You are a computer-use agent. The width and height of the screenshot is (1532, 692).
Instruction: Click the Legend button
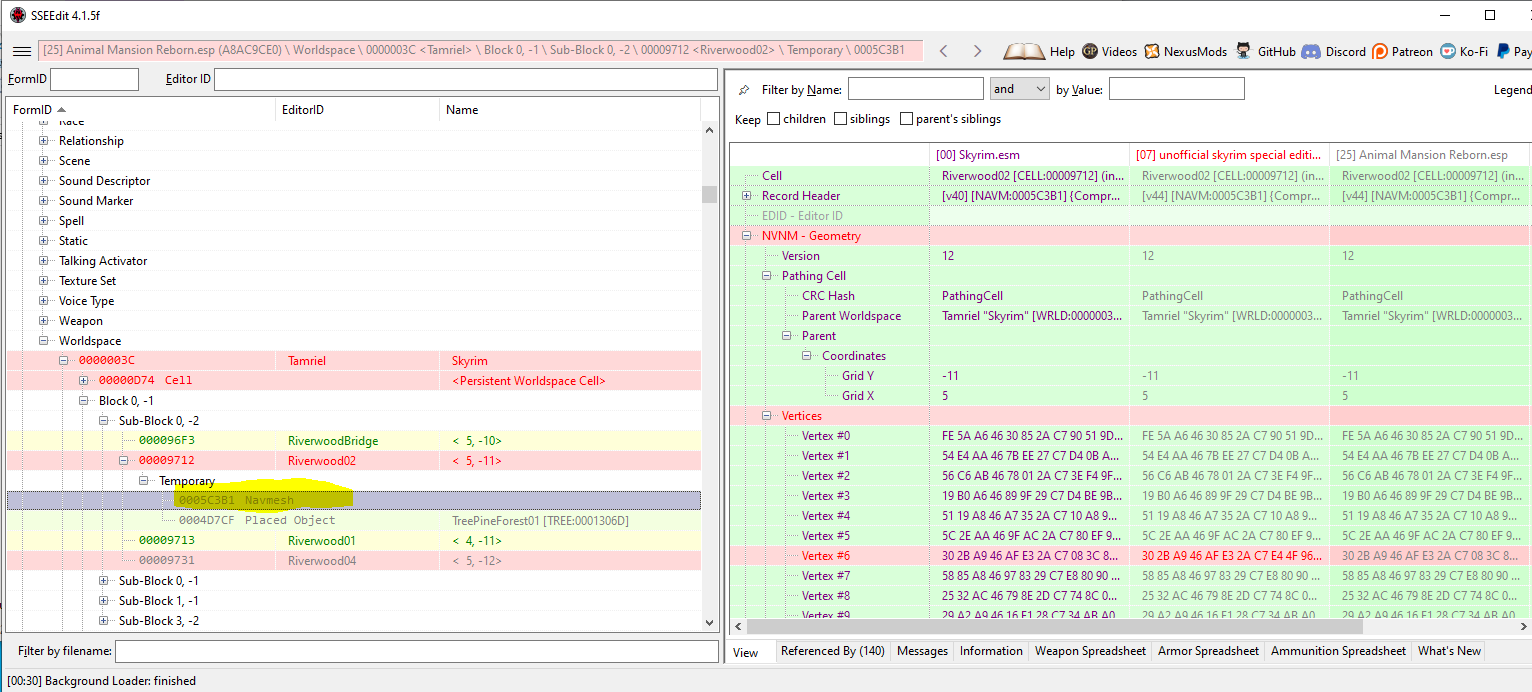[x=1512, y=90]
